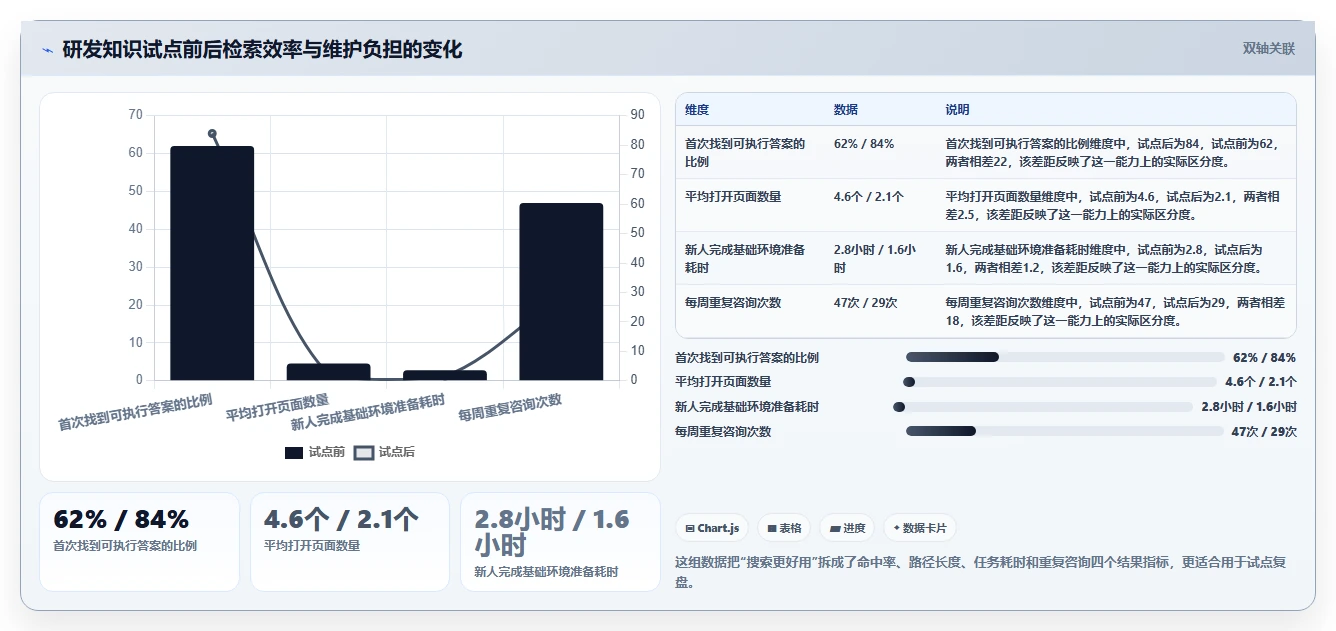Open the Chart.js tag pill

[x=712, y=528]
